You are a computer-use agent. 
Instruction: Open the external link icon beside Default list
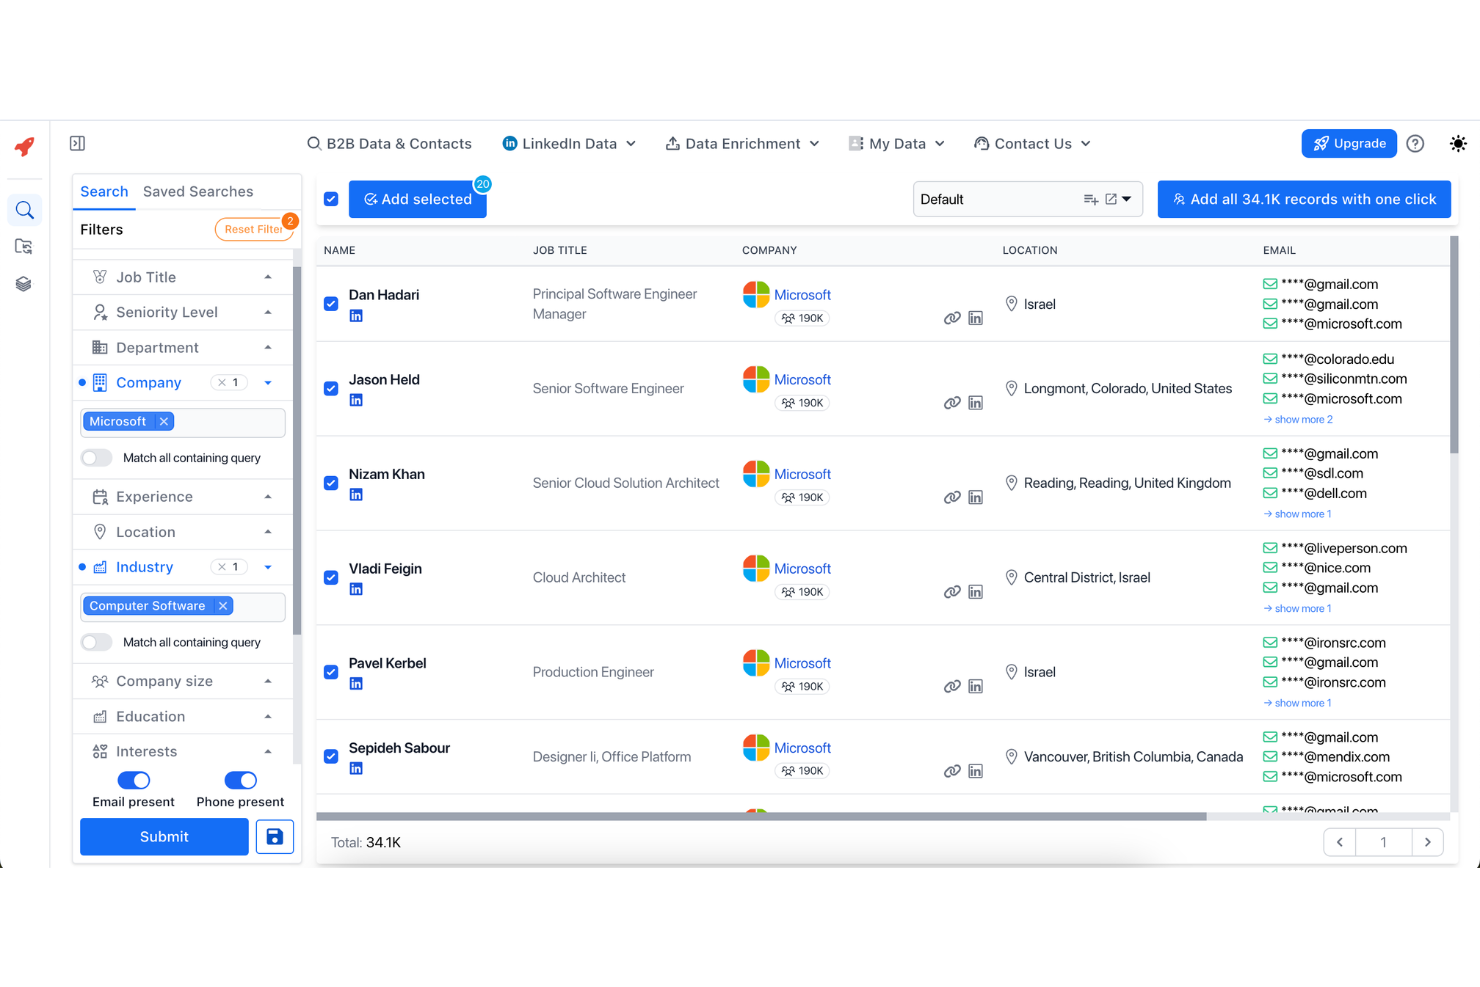[1109, 198]
